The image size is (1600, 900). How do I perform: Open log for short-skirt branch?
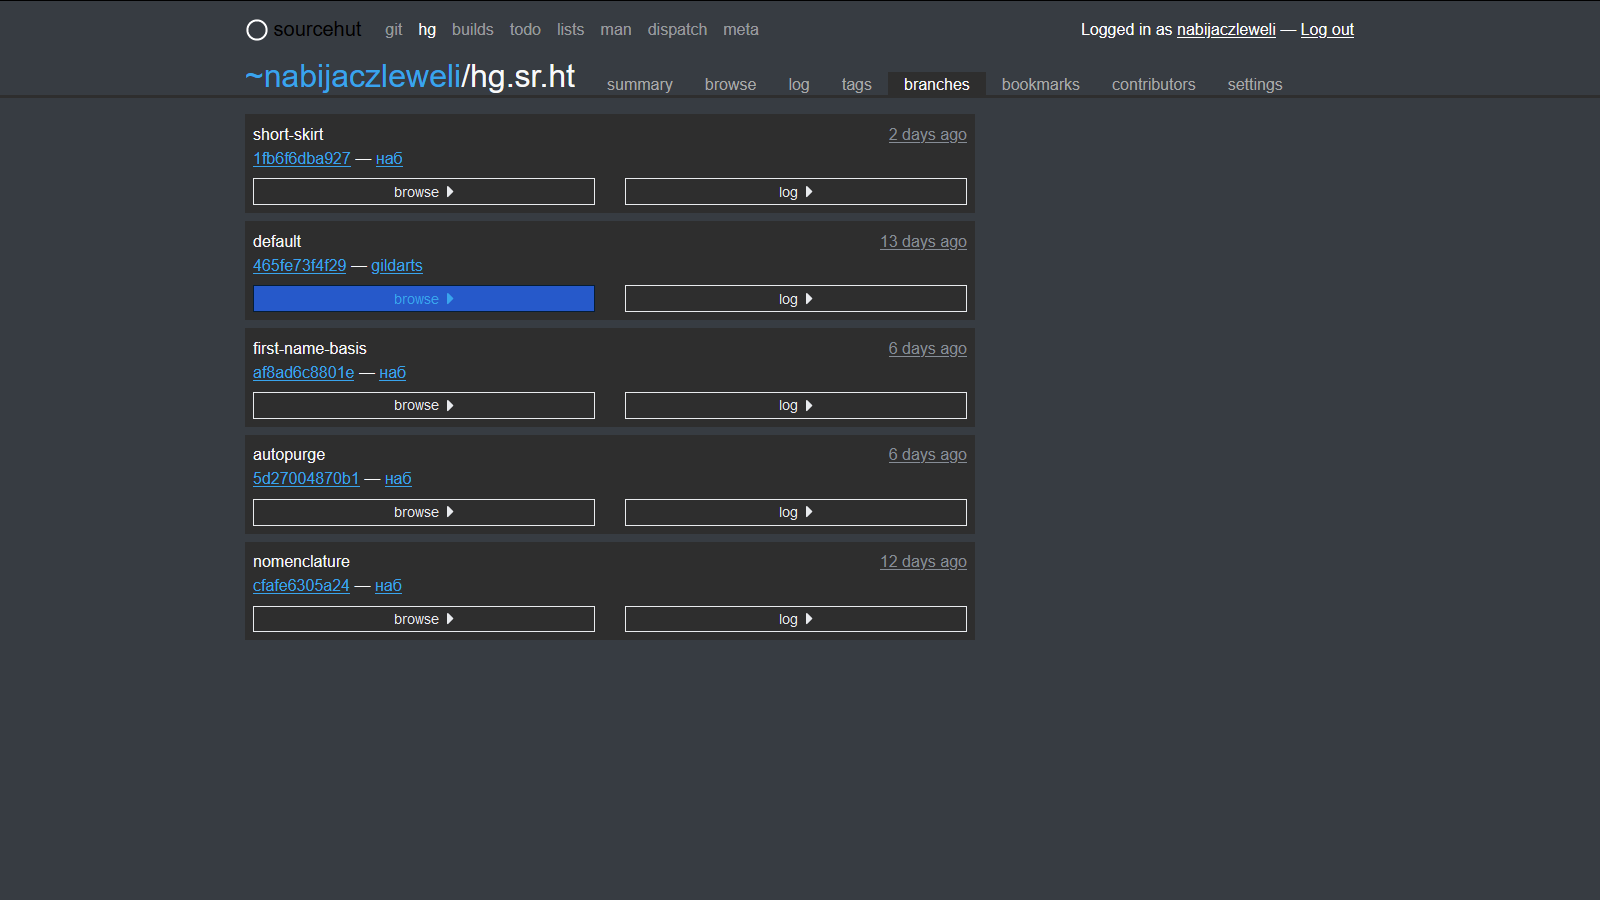[x=795, y=192]
